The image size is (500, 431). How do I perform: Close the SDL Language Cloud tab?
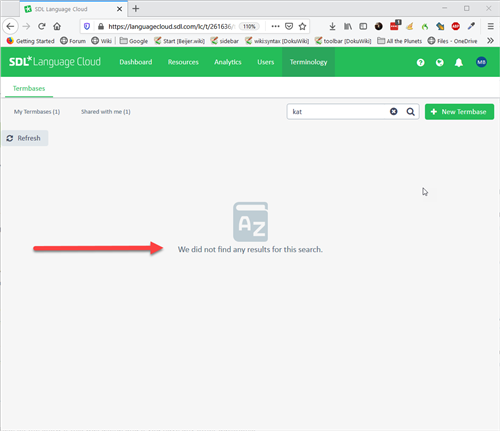119,9
